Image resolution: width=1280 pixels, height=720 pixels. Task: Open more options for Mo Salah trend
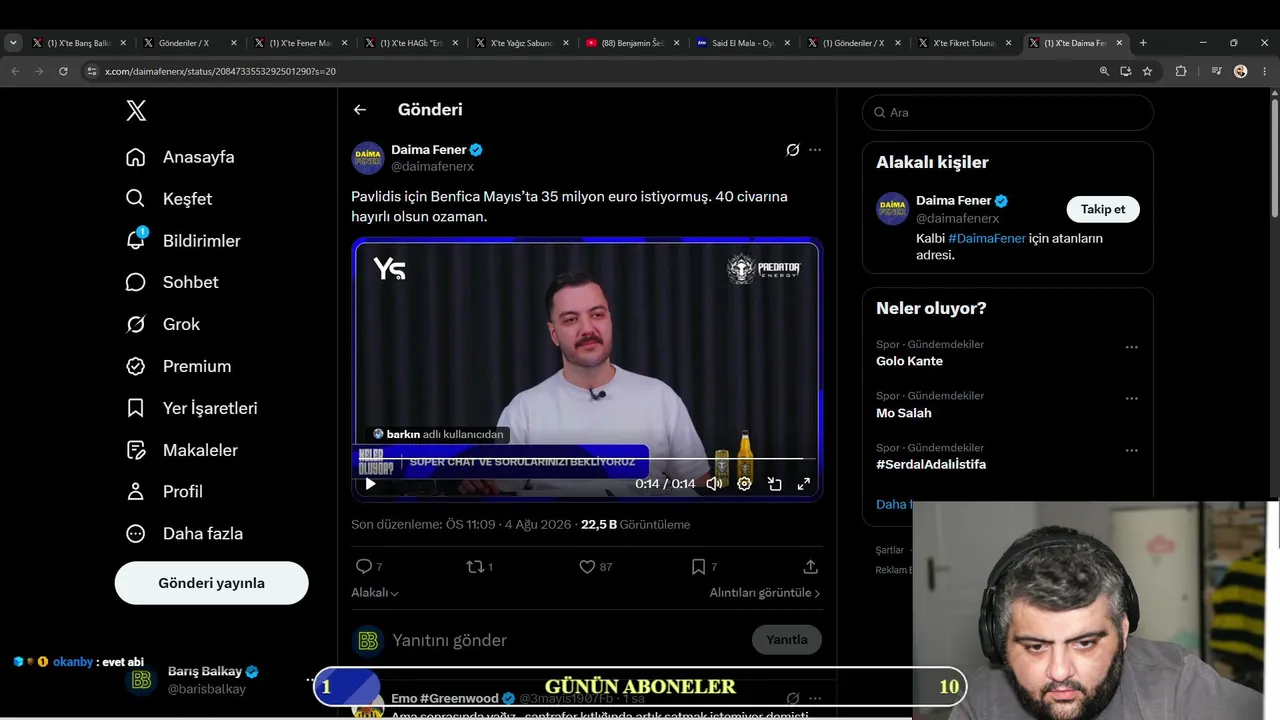click(x=1132, y=398)
